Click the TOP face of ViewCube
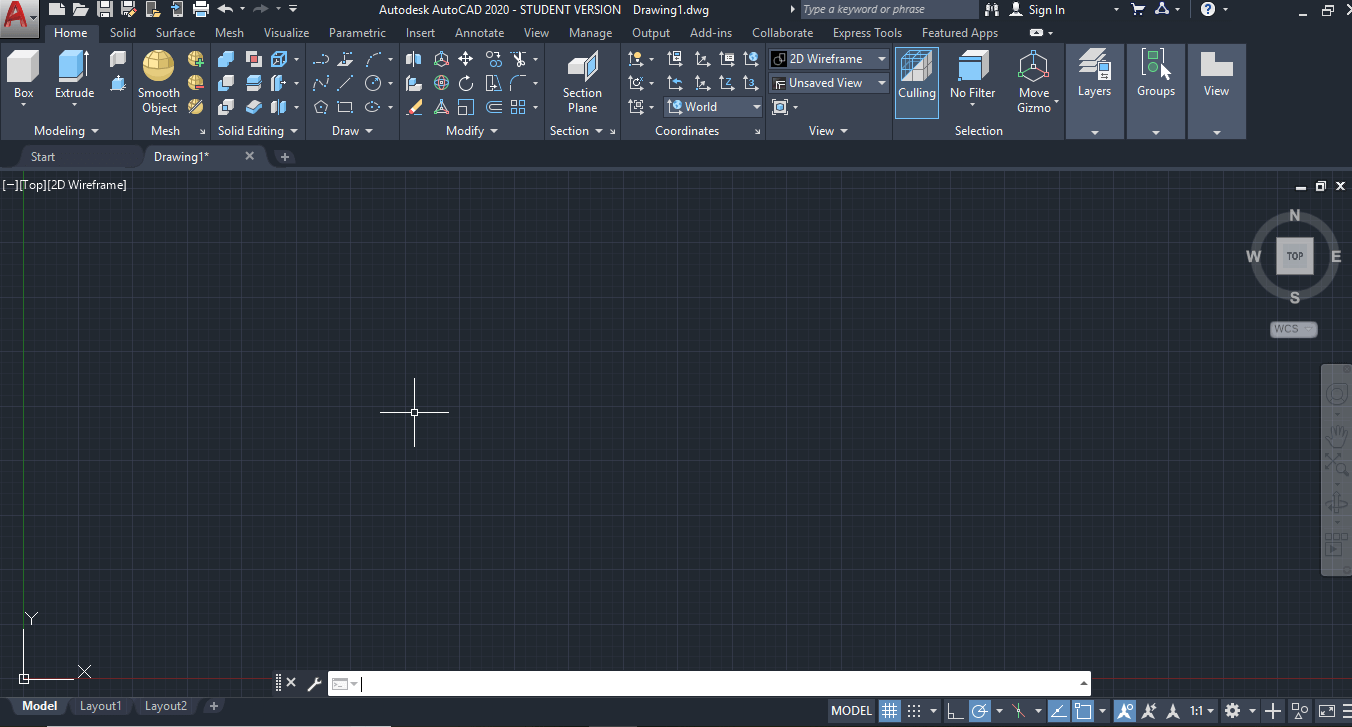This screenshot has height=727, width=1352. pyautogui.click(x=1295, y=256)
